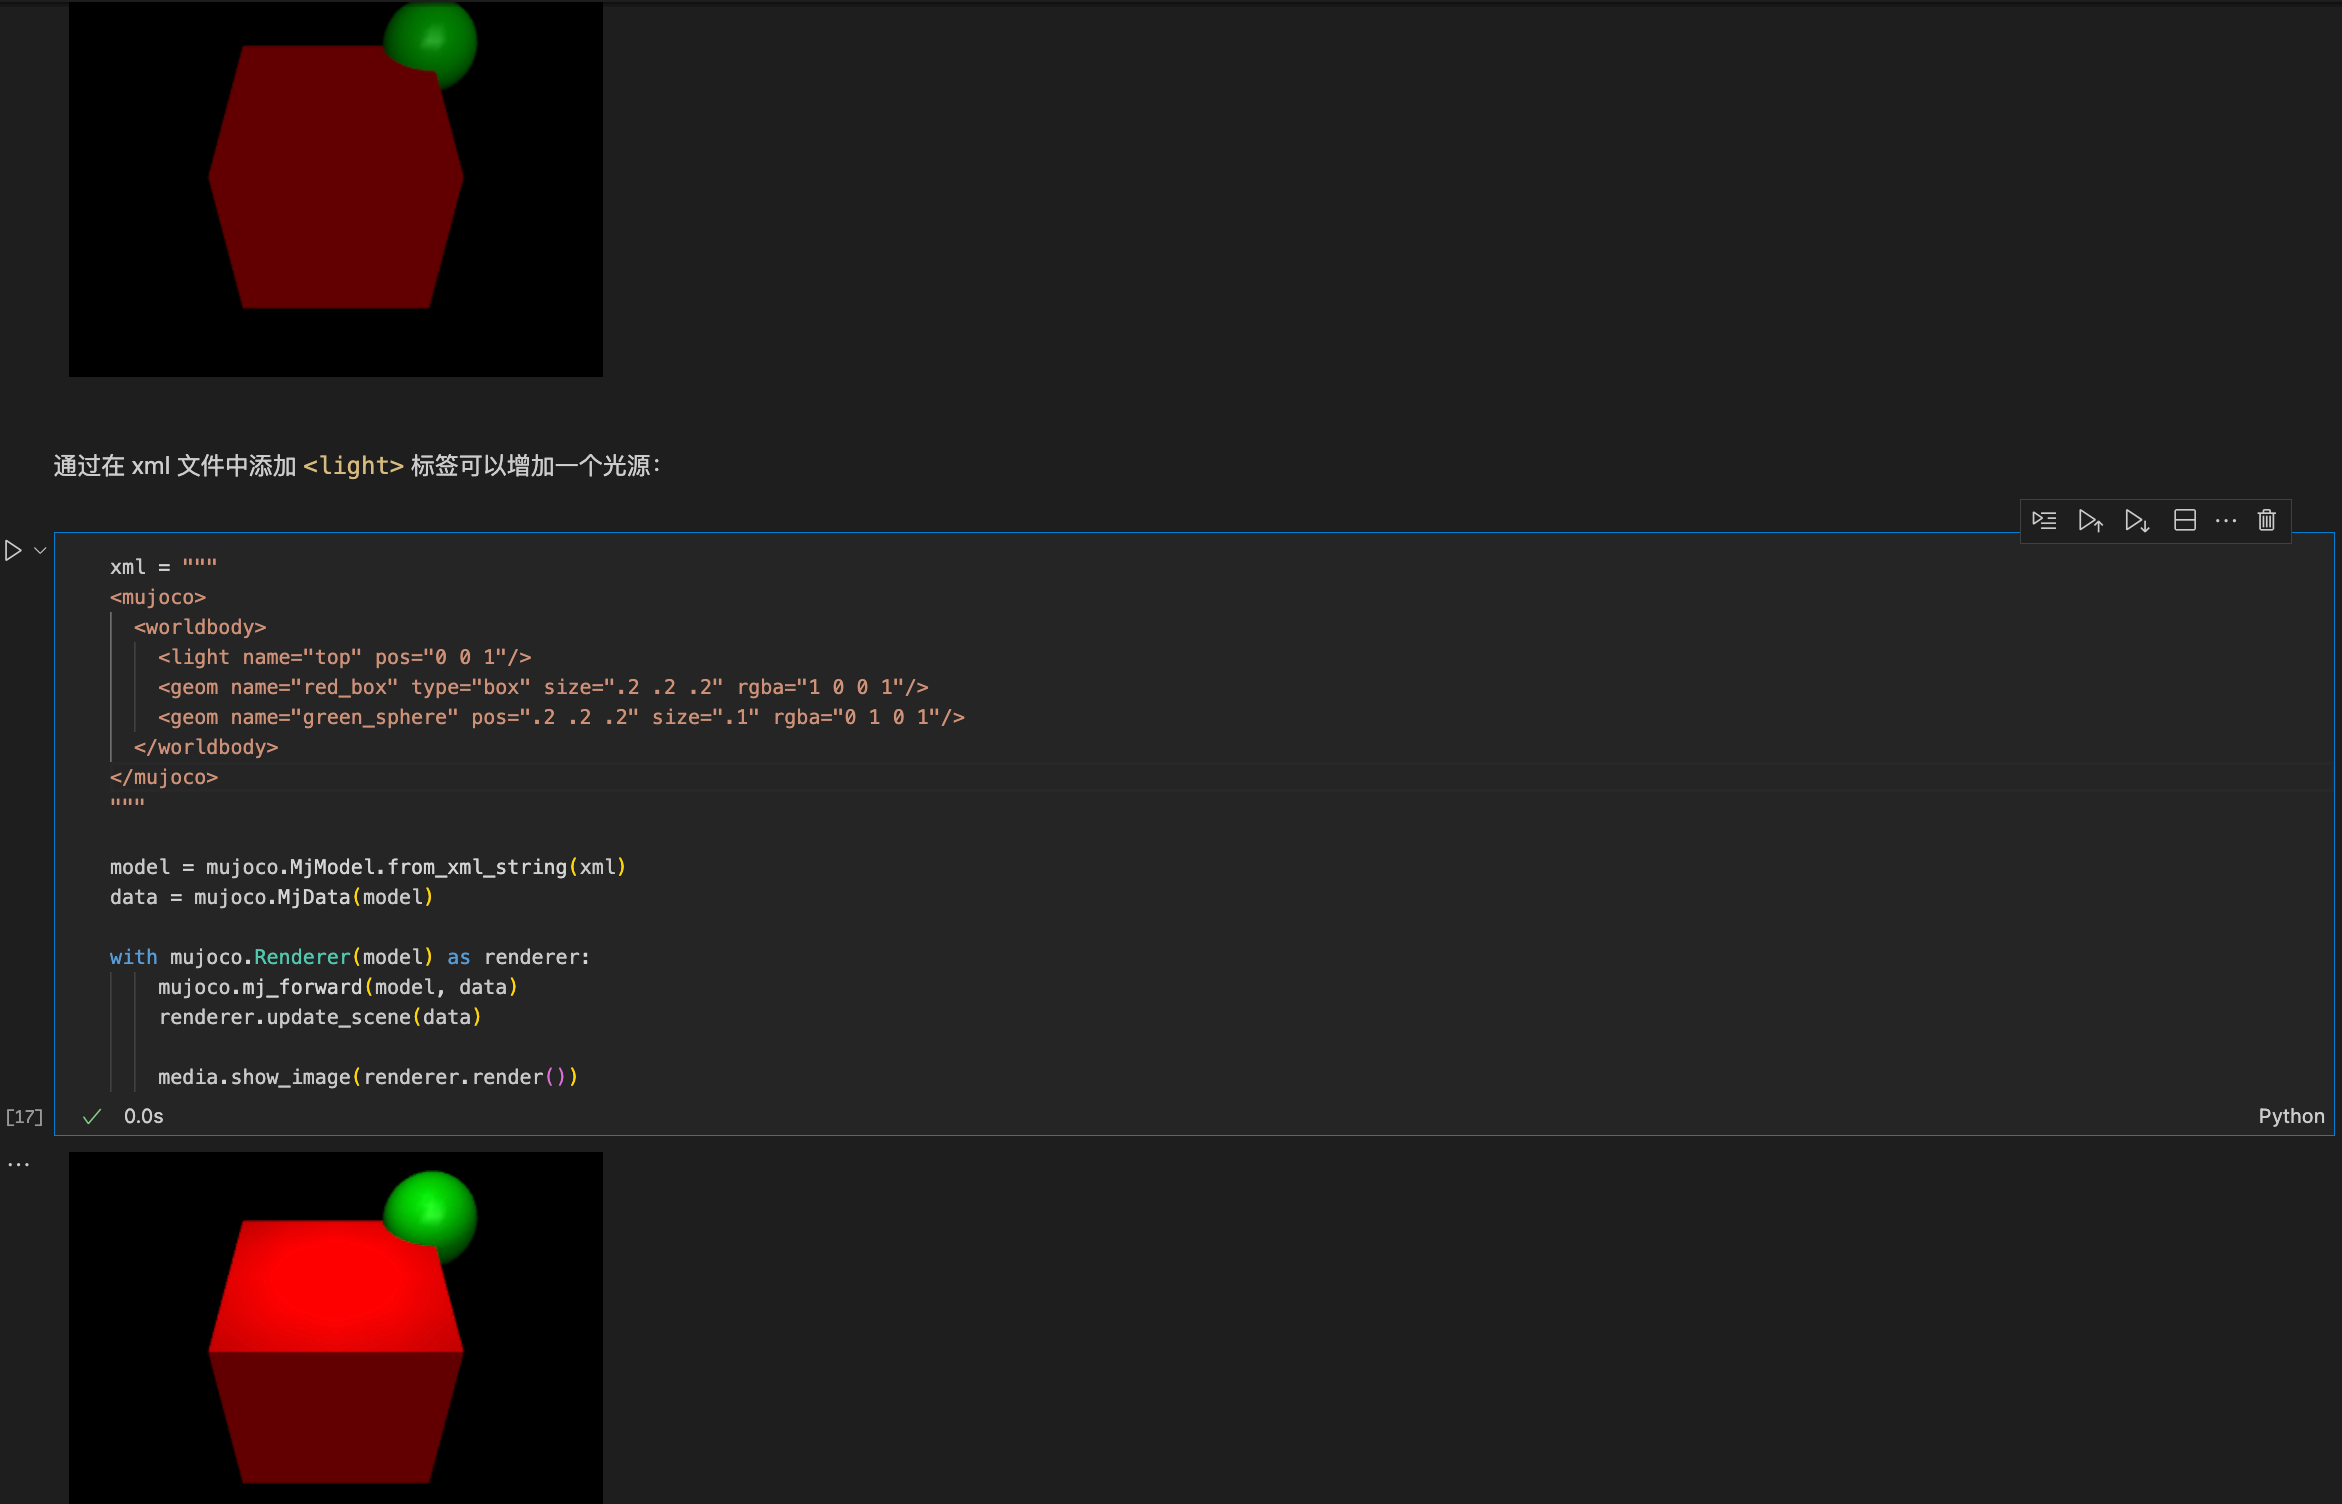
Task: Open output actions ellipsis beside rendered image
Action: [19, 1164]
